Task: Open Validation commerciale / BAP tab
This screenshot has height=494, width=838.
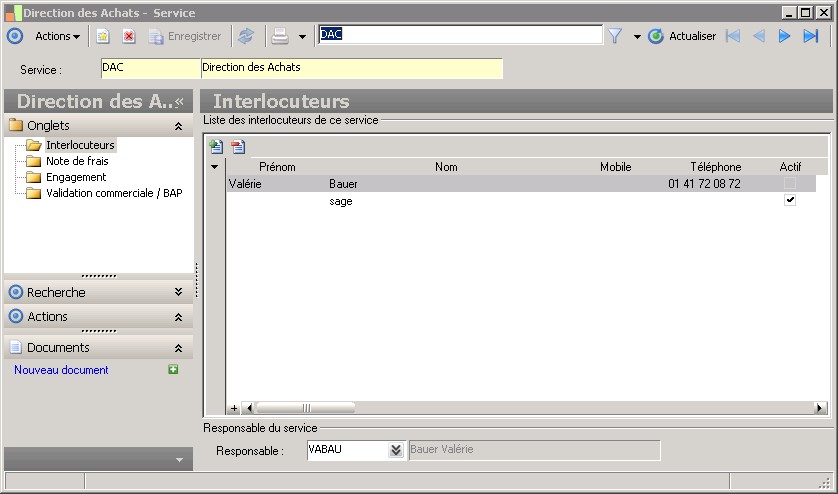Action: click(x=114, y=193)
